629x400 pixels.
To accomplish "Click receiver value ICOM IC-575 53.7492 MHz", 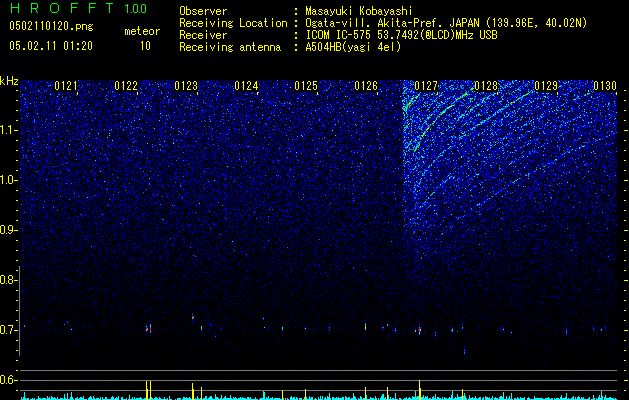I will (x=401, y=35).
